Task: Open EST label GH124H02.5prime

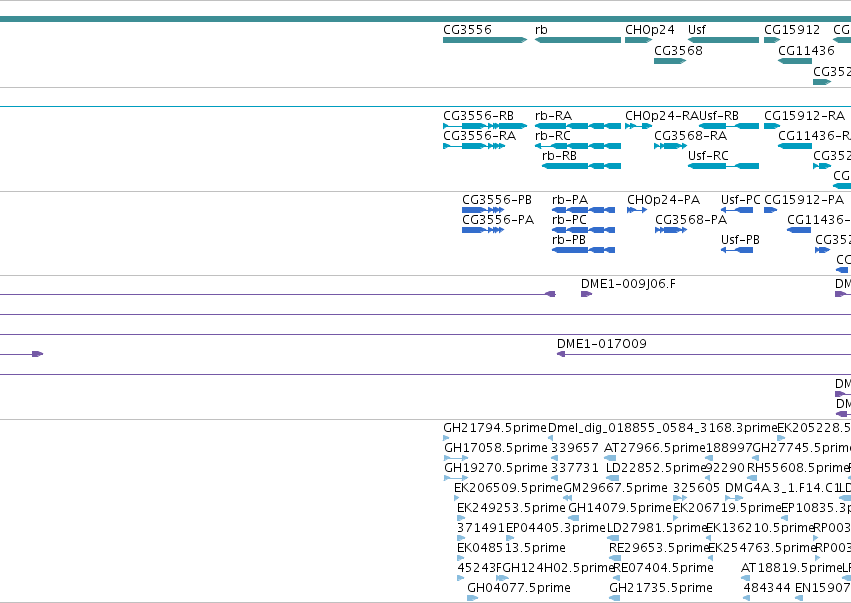Action: click(558, 568)
